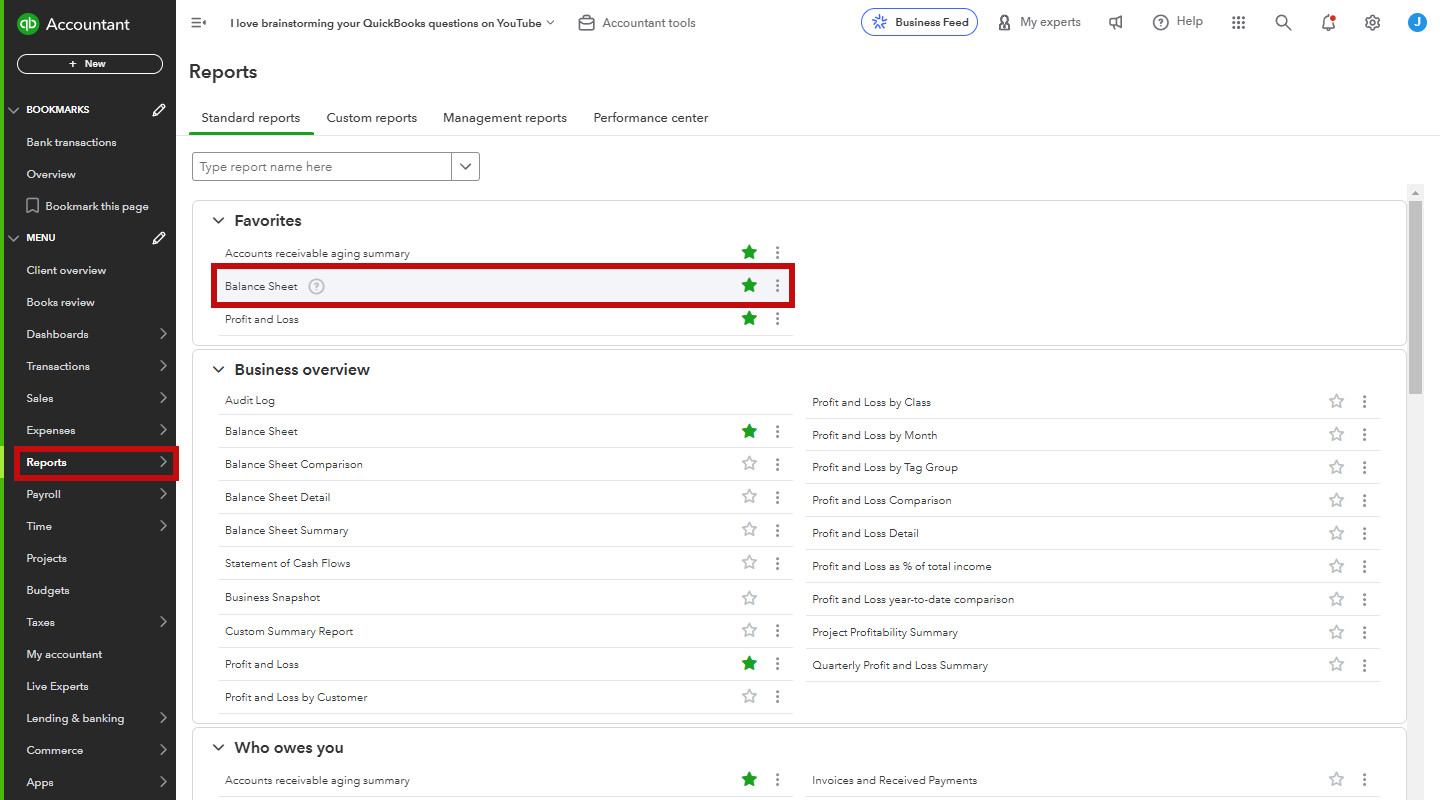Click the search magnifier icon
This screenshot has width=1440, height=800.
point(1283,22)
